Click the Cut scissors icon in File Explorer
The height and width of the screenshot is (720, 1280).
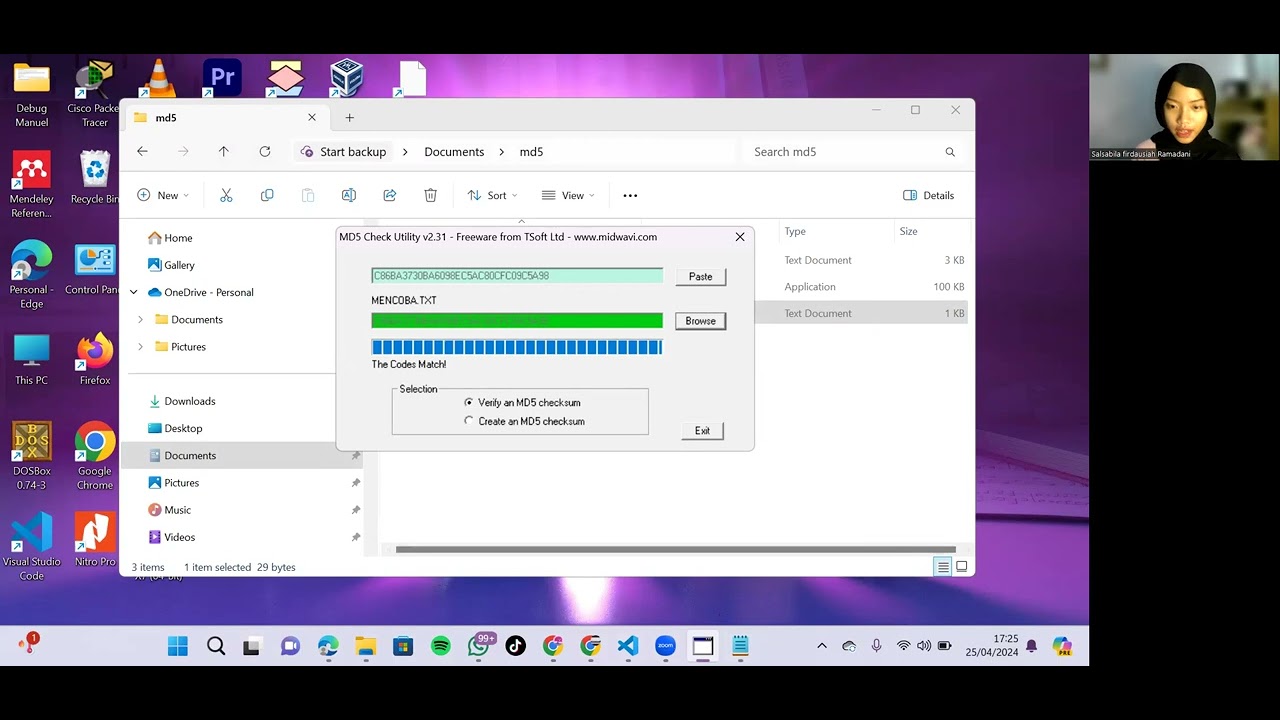click(226, 195)
